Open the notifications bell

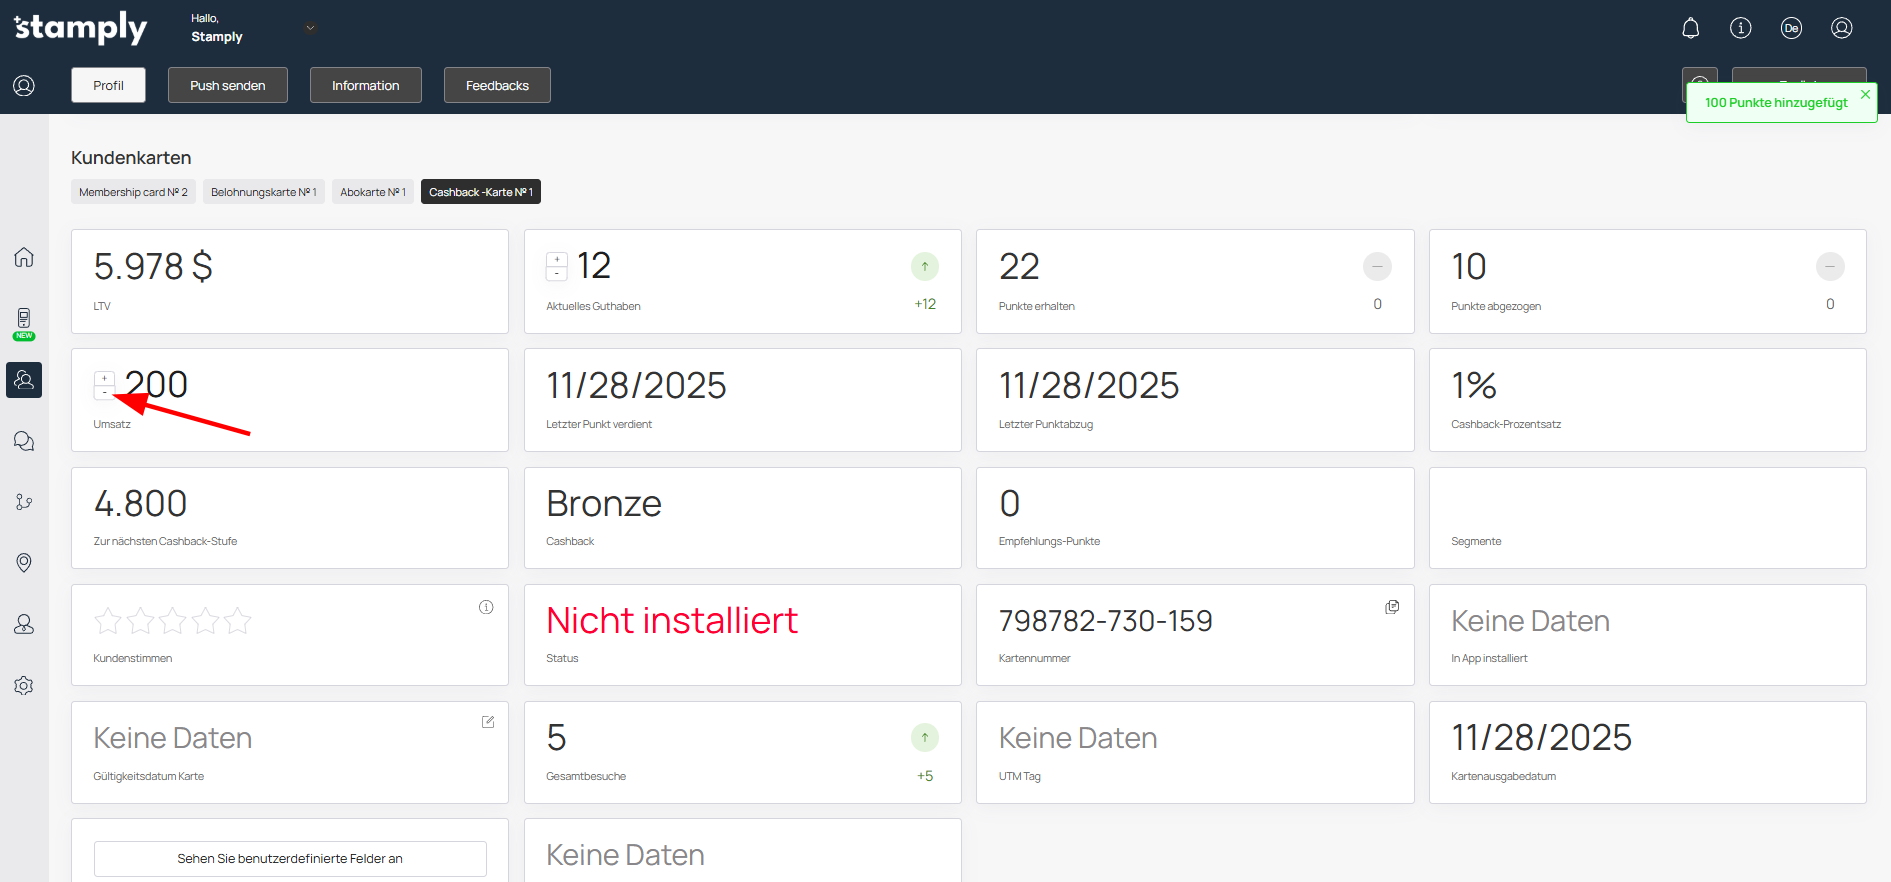[x=1690, y=28]
